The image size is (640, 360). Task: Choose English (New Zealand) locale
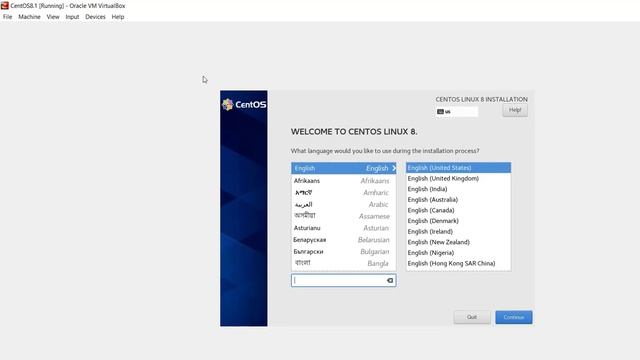coord(458,242)
